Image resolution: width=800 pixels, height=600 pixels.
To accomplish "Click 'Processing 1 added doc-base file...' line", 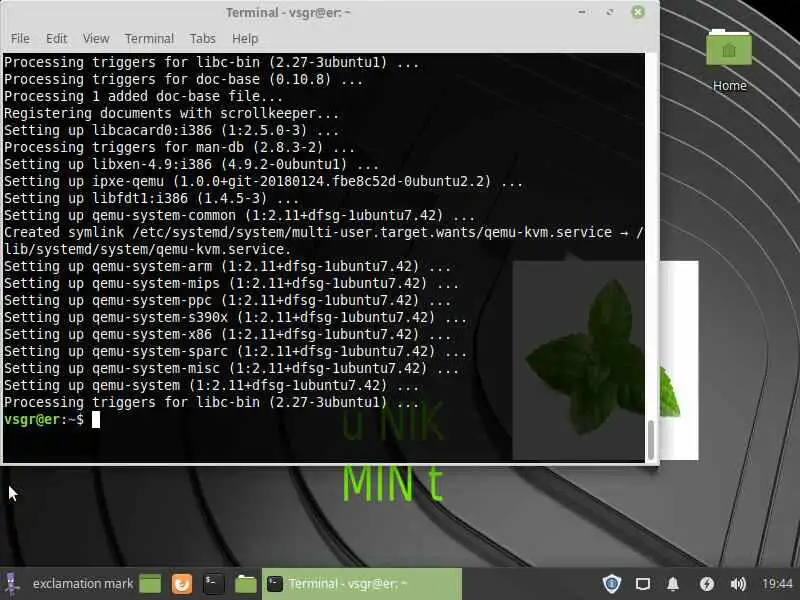I will (143, 96).
